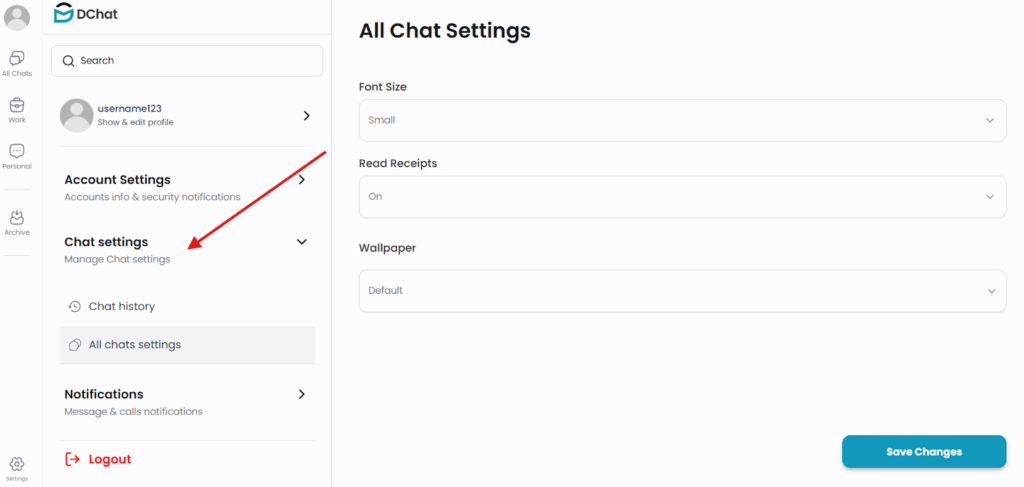Image resolution: width=1024 pixels, height=487 pixels.
Task: Open Chat history menu item
Action: 122,306
